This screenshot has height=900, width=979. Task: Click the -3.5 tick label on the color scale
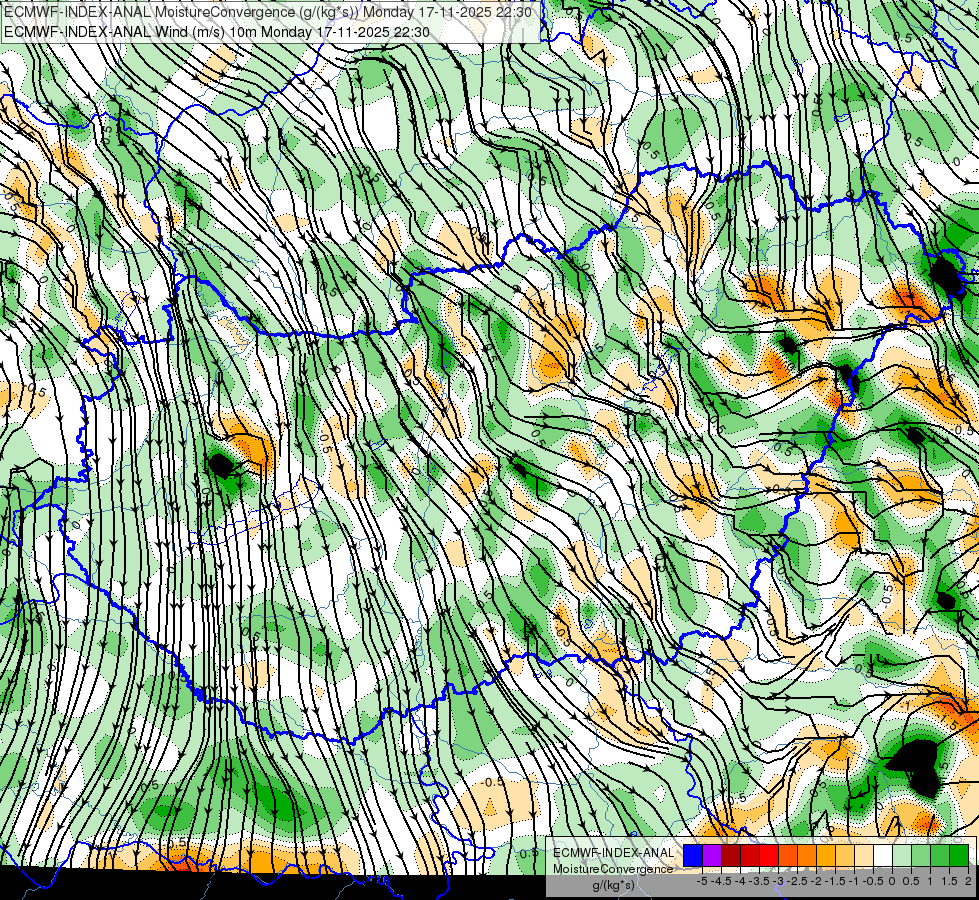[759, 881]
